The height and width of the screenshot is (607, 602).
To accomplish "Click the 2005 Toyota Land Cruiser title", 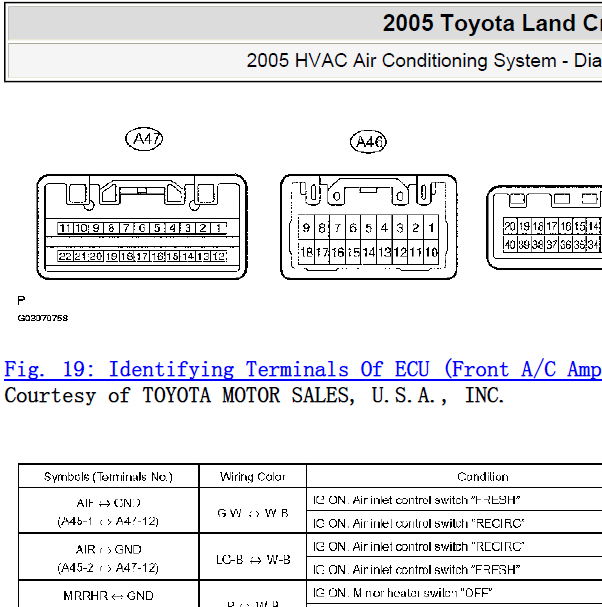I will coord(492,23).
